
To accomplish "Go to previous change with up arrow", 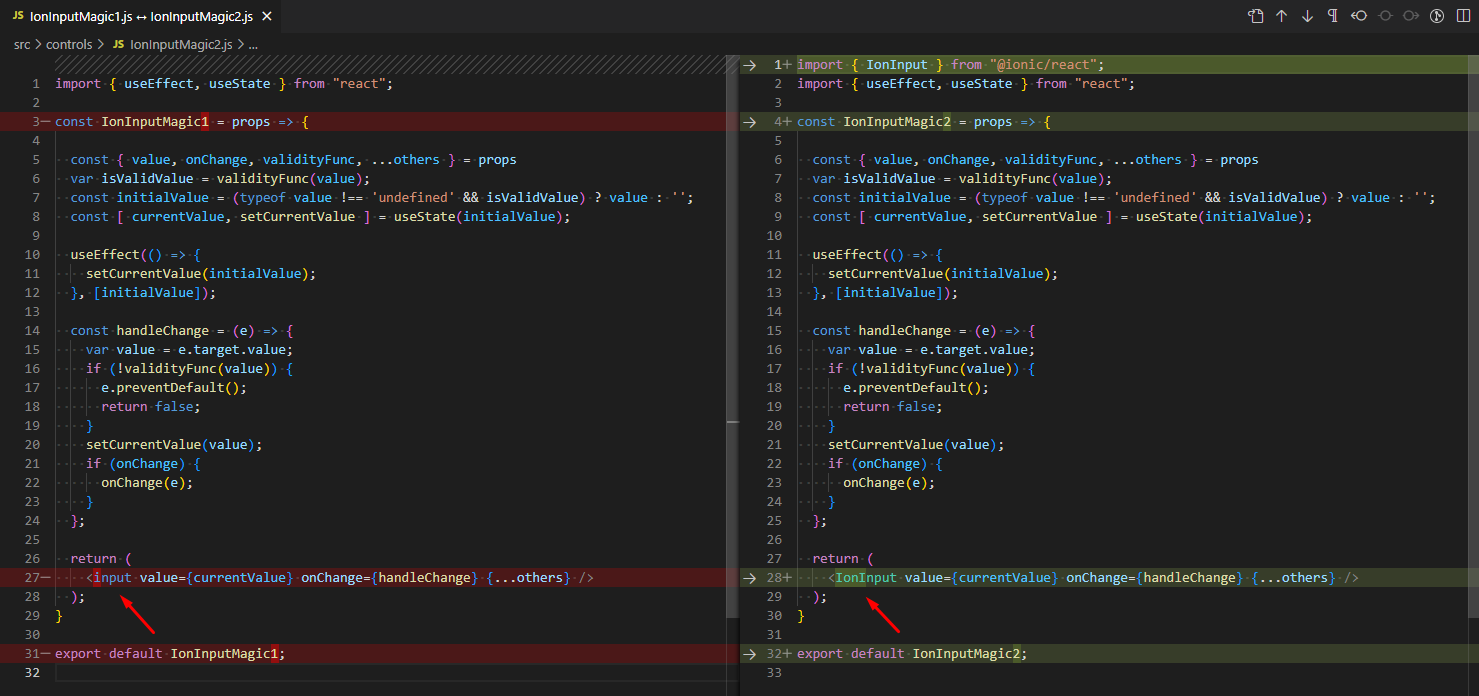I will click(x=1282, y=16).
